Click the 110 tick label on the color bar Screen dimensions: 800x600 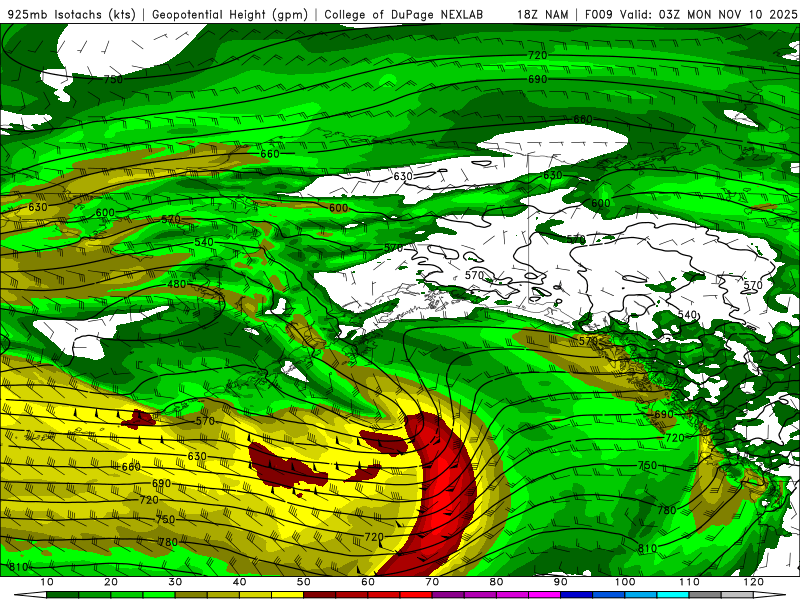[689, 582]
